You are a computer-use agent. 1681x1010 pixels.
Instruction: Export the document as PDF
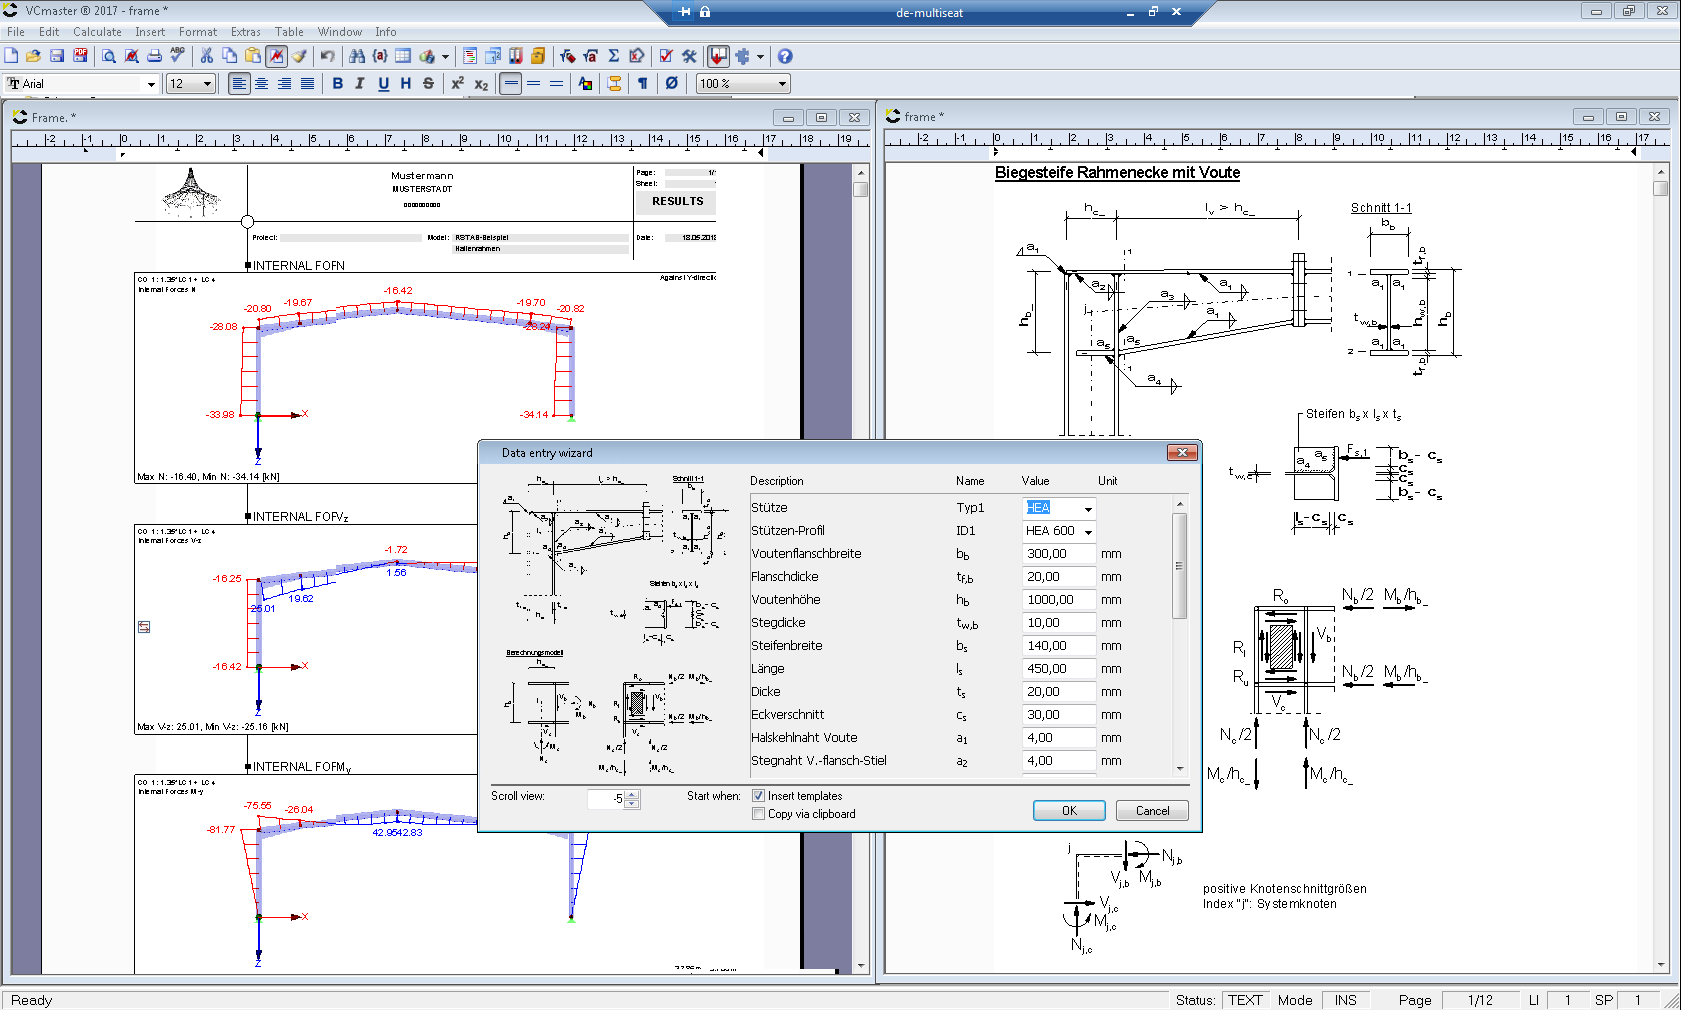pyautogui.click(x=78, y=56)
